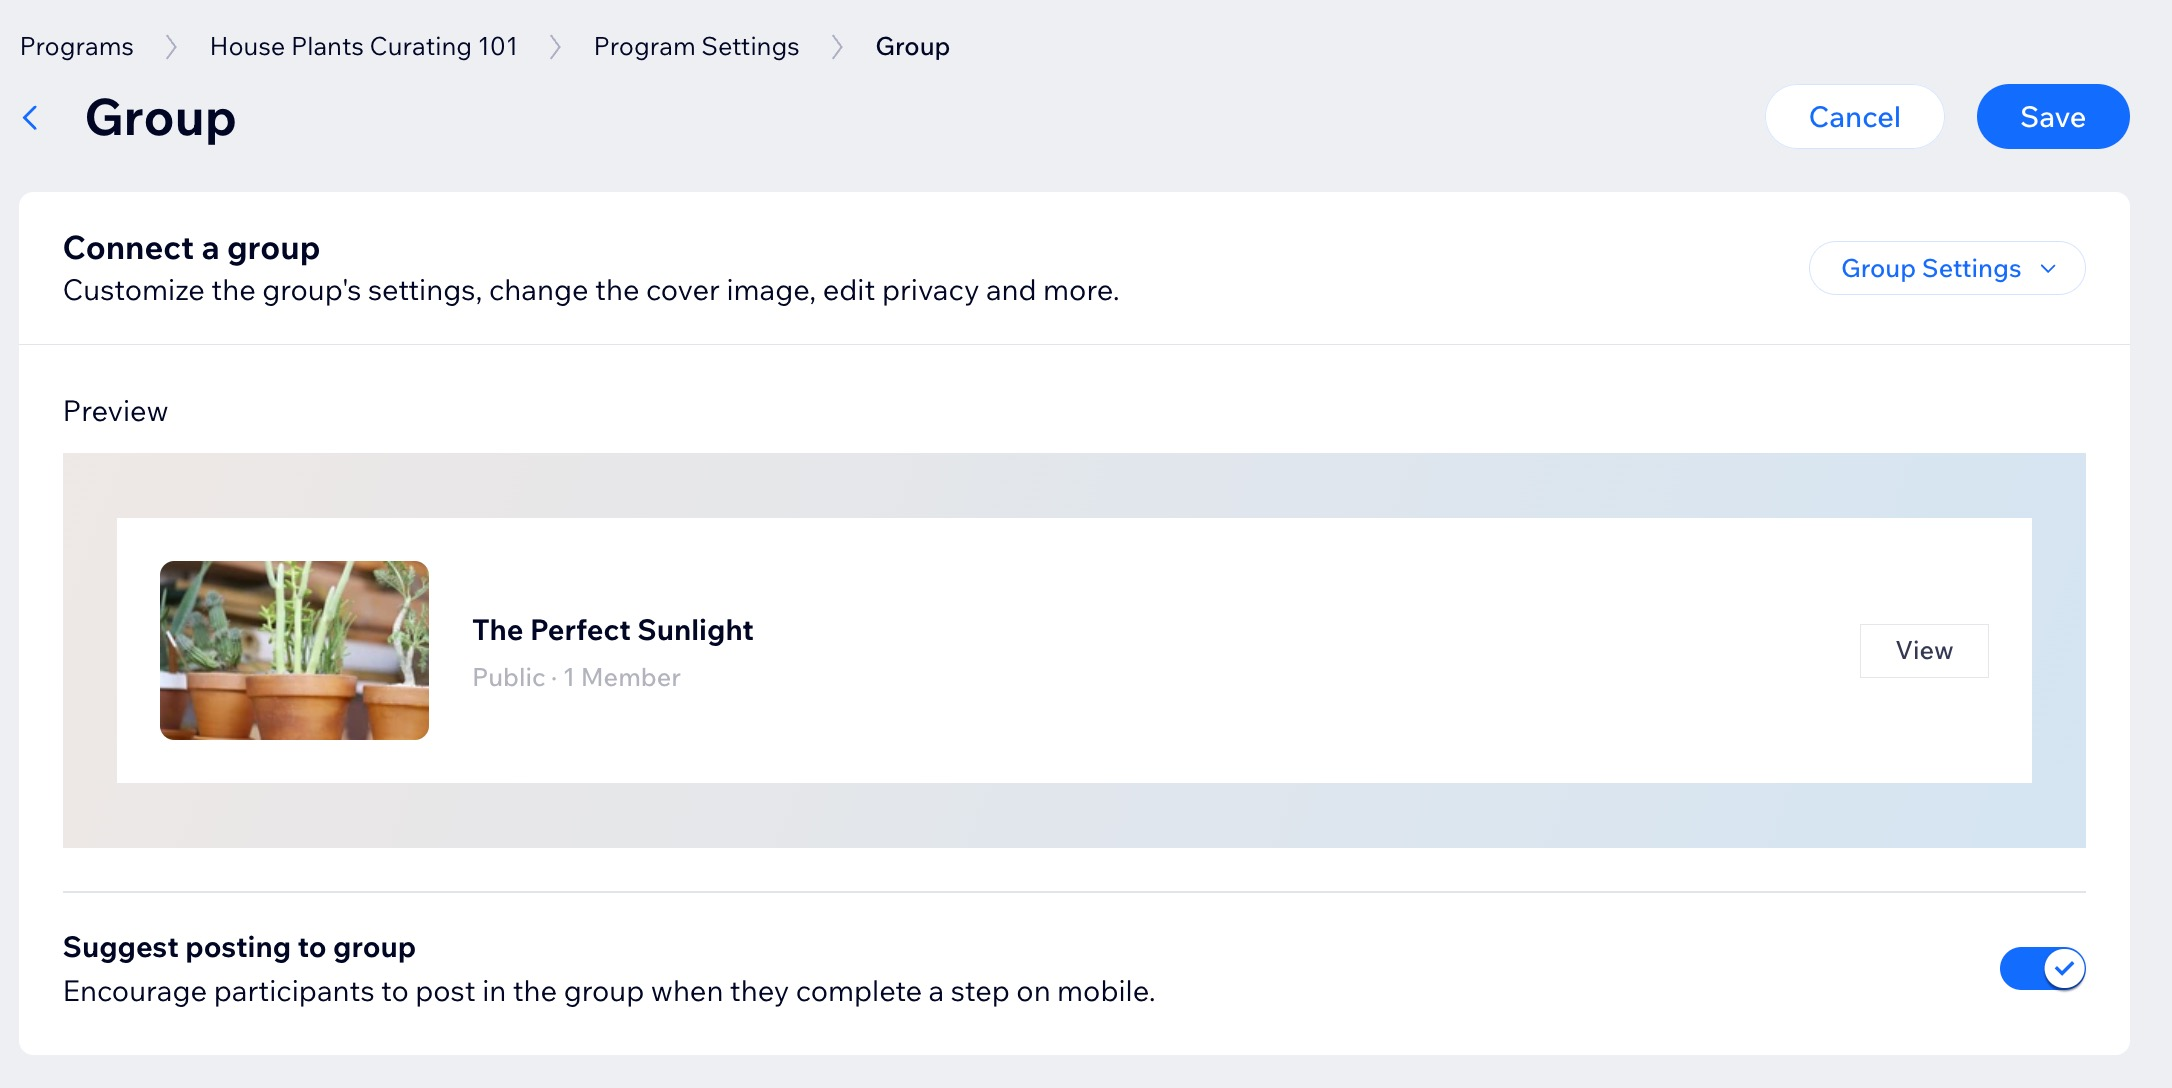Image resolution: width=2172 pixels, height=1088 pixels.
Task: Click the breadcrumb chevron after Programs
Action: click(171, 47)
